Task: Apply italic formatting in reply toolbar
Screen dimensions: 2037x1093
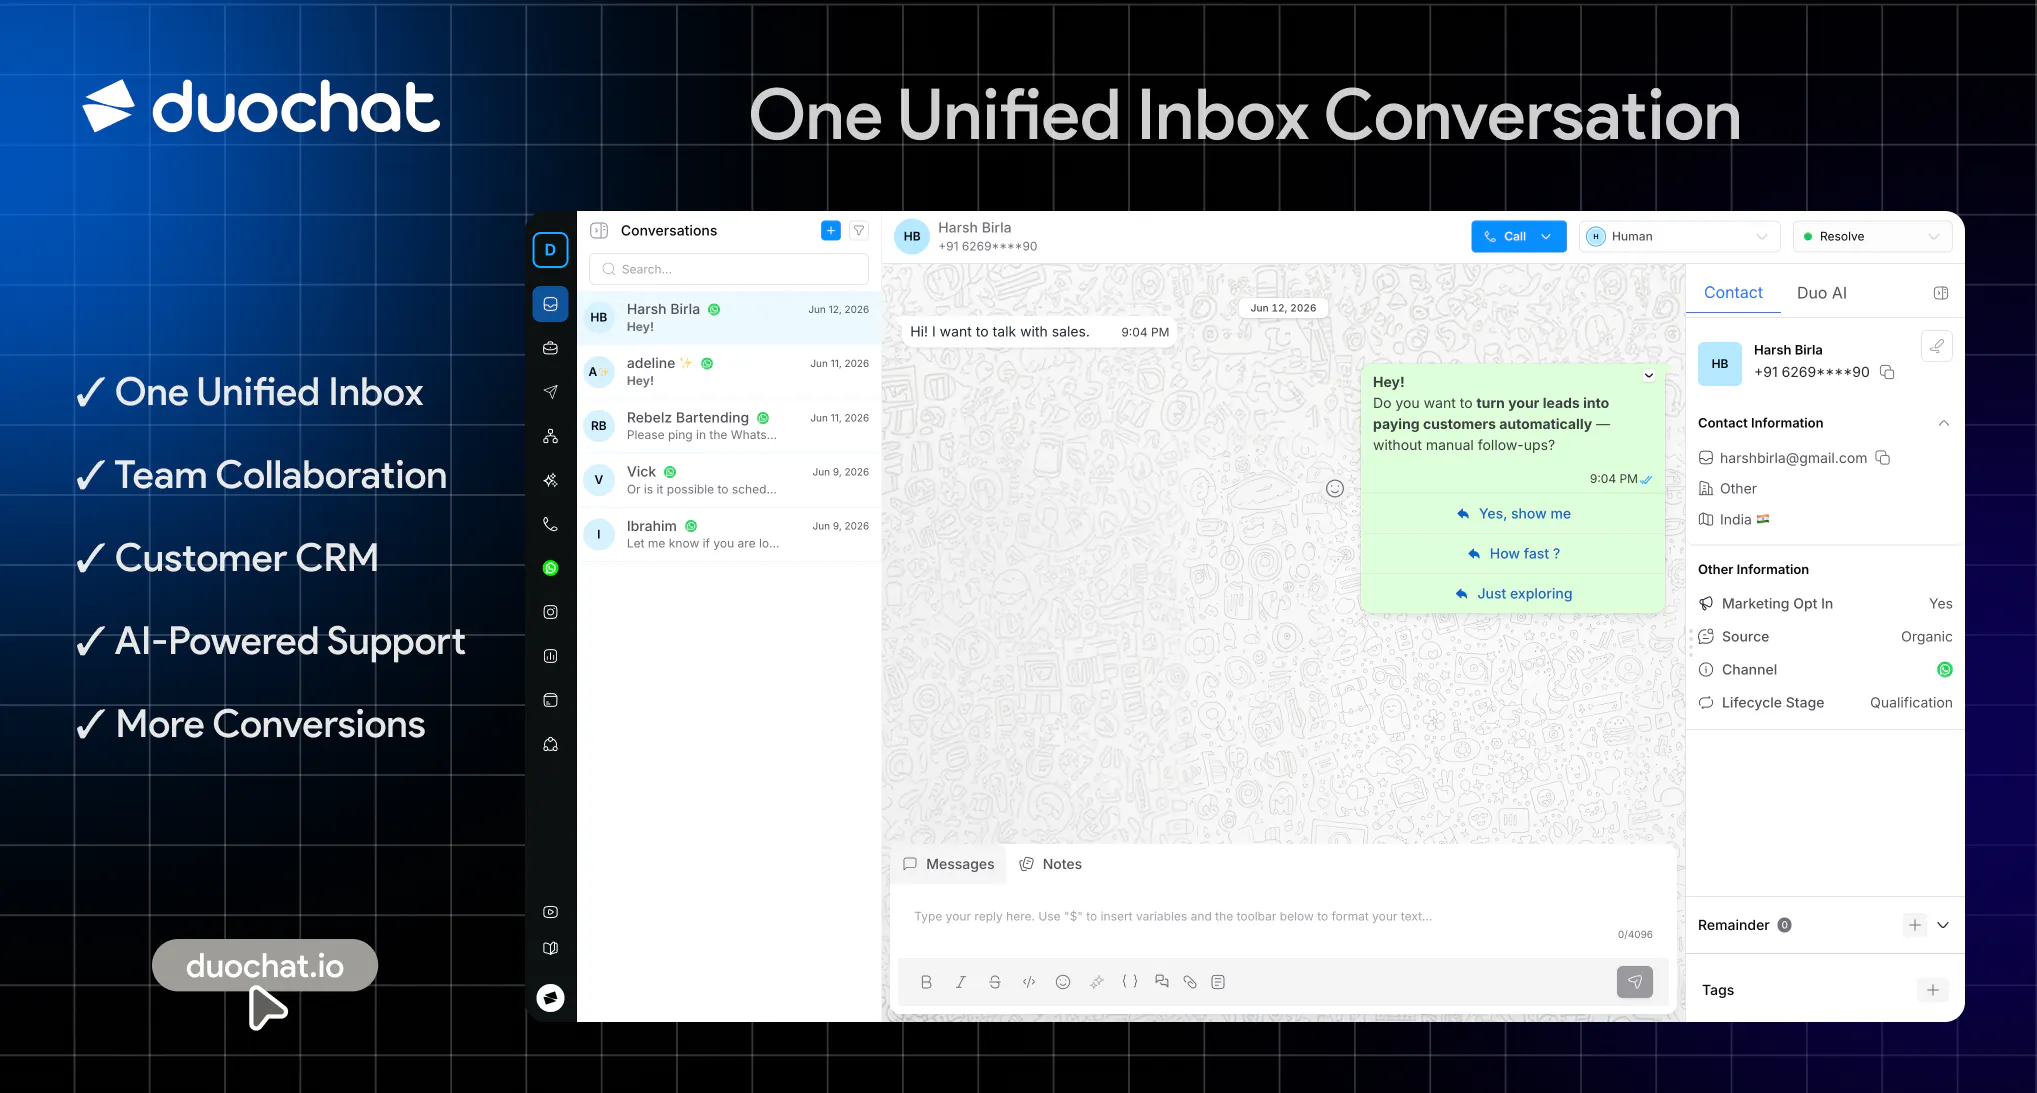Action: (x=960, y=982)
